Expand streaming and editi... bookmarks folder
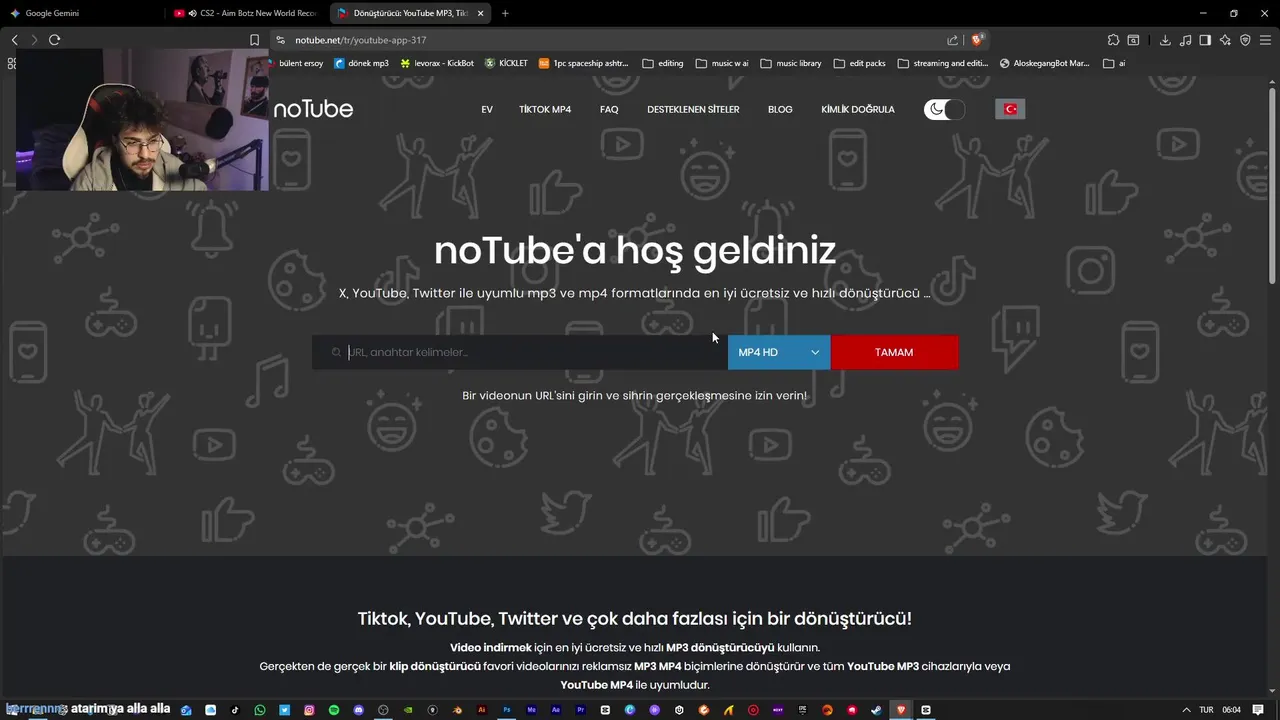This screenshot has width=1280, height=720. pos(943,63)
